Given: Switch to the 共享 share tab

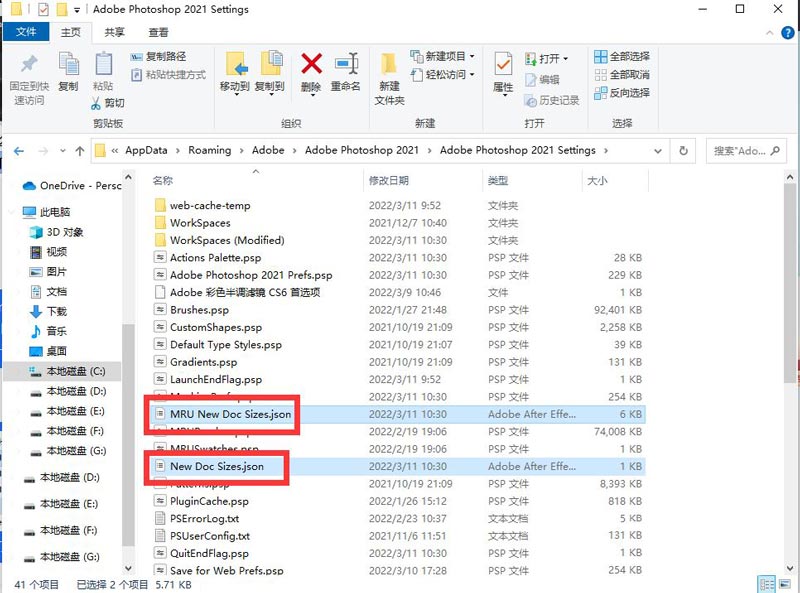Looking at the screenshot, I should (x=114, y=32).
